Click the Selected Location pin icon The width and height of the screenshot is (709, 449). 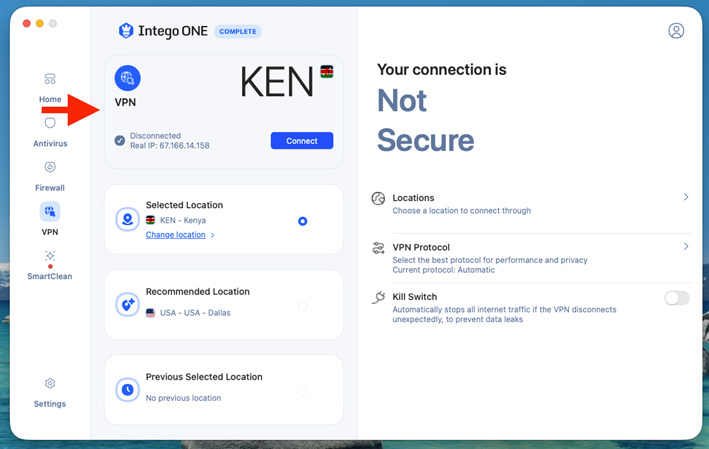128,219
